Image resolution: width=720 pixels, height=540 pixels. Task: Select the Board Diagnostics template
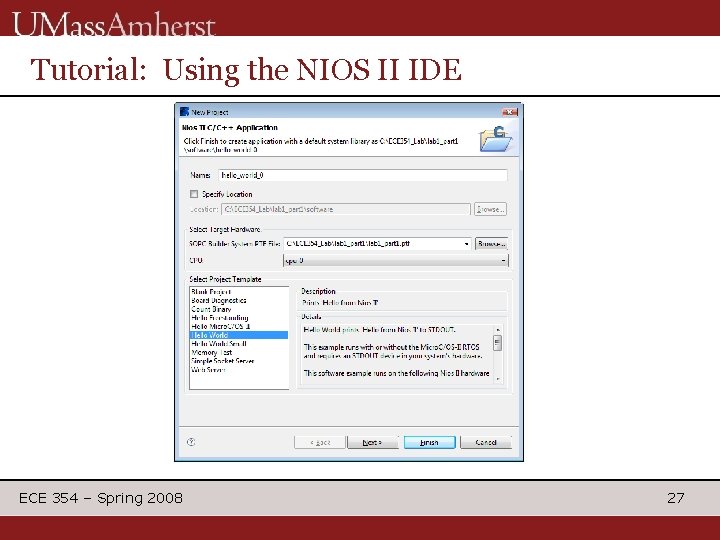click(x=239, y=300)
